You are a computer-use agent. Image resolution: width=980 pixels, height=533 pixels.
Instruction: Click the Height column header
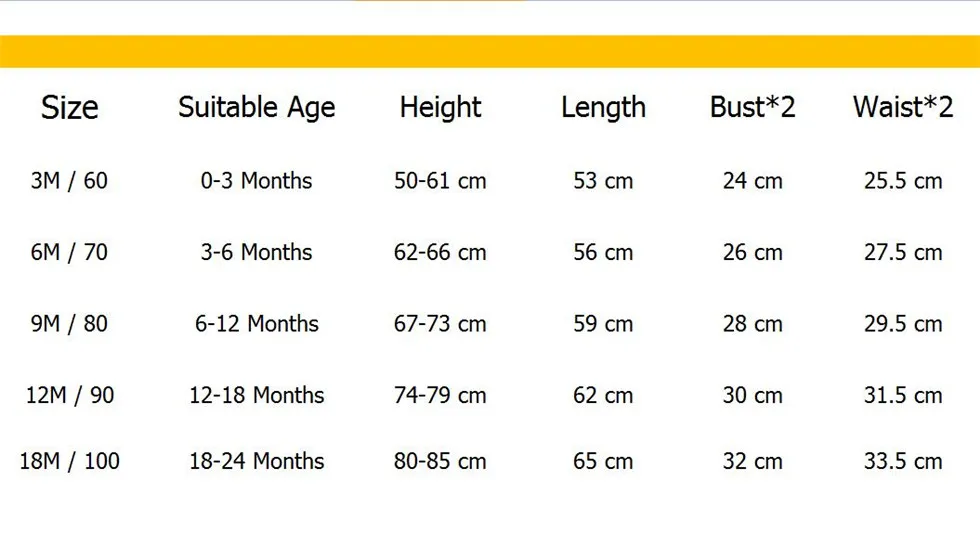click(x=440, y=107)
